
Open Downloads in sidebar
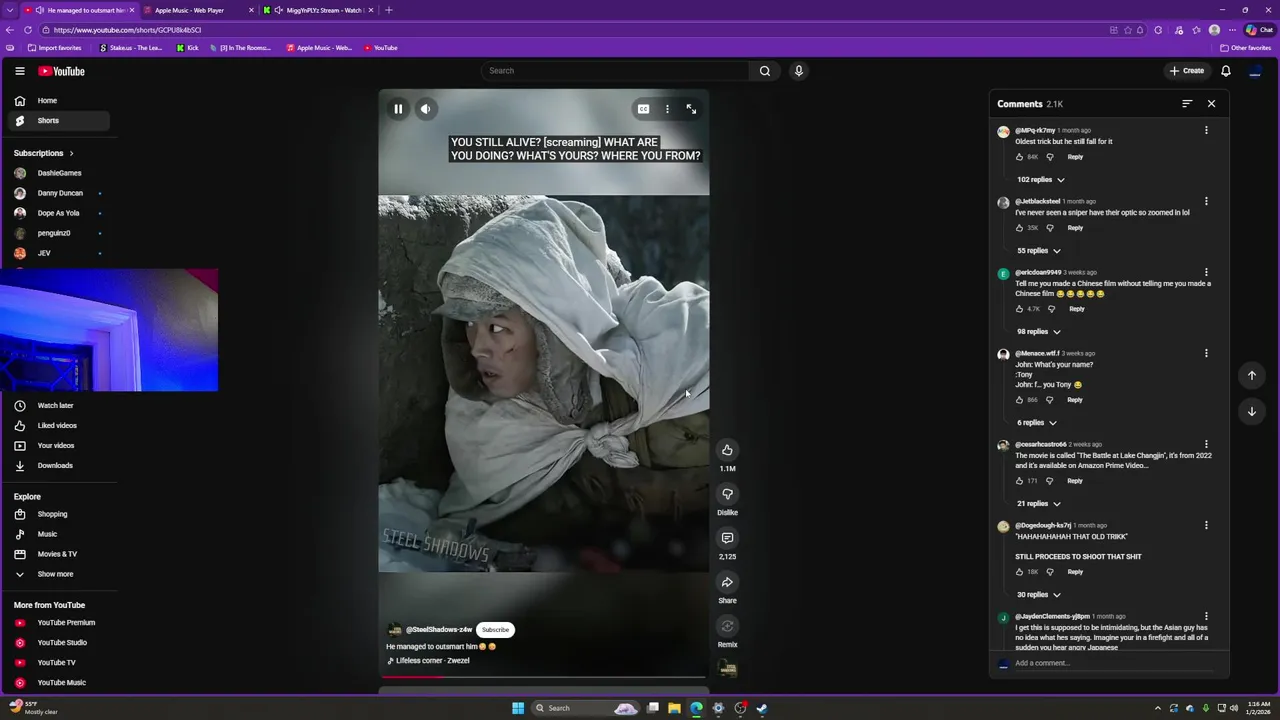59,466
